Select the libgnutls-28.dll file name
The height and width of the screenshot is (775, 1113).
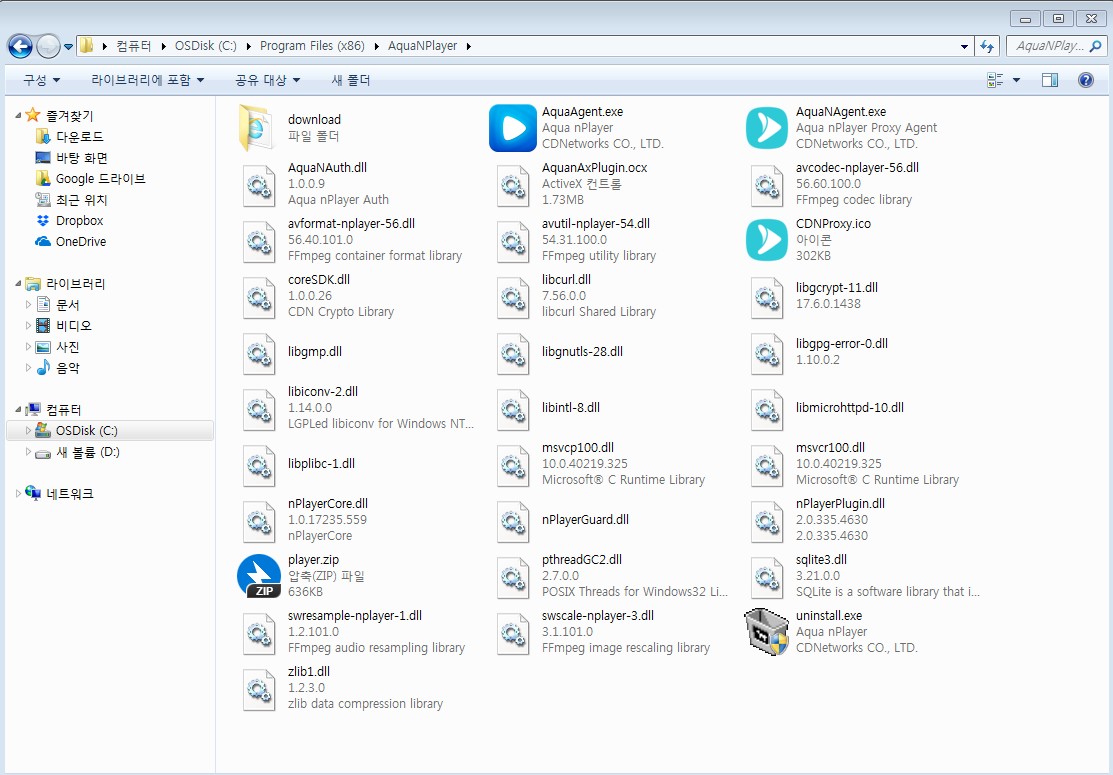(582, 352)
